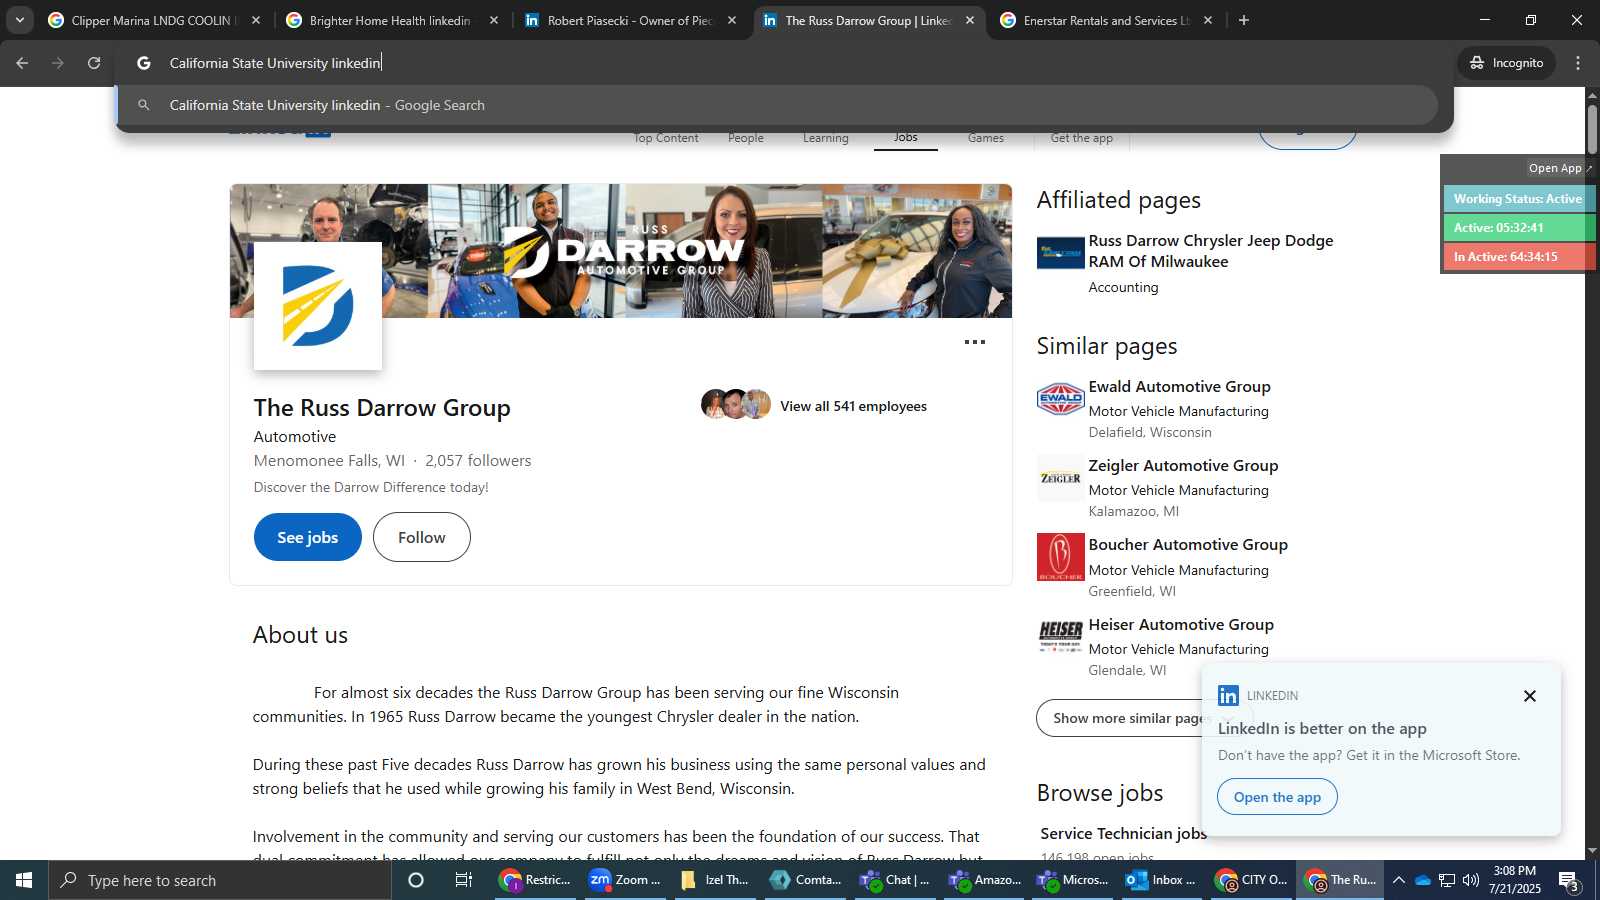Close the Clipper Marina tab
The image size is (1600, 900).
[256, 20]
